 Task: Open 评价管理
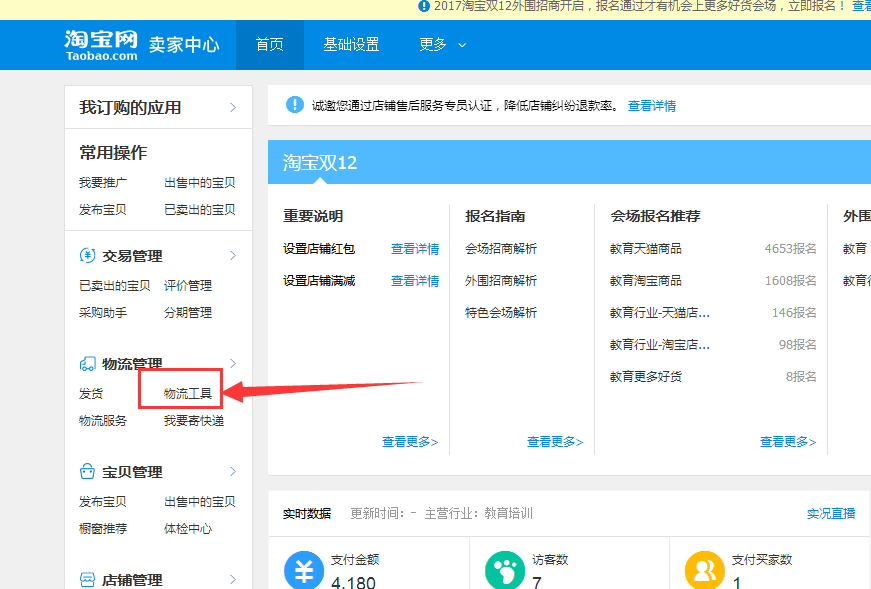pos(188,286)
